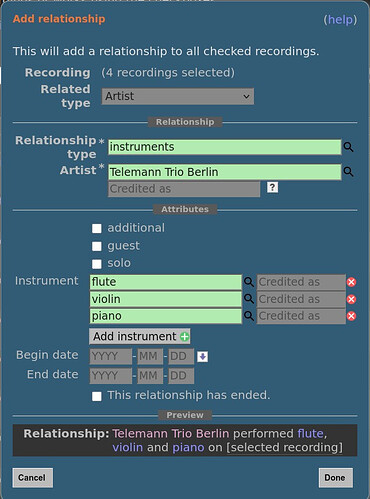Click the search icon for the flute instrument
The height and width of the screenshot is (499, 370).
click(249, 282)
